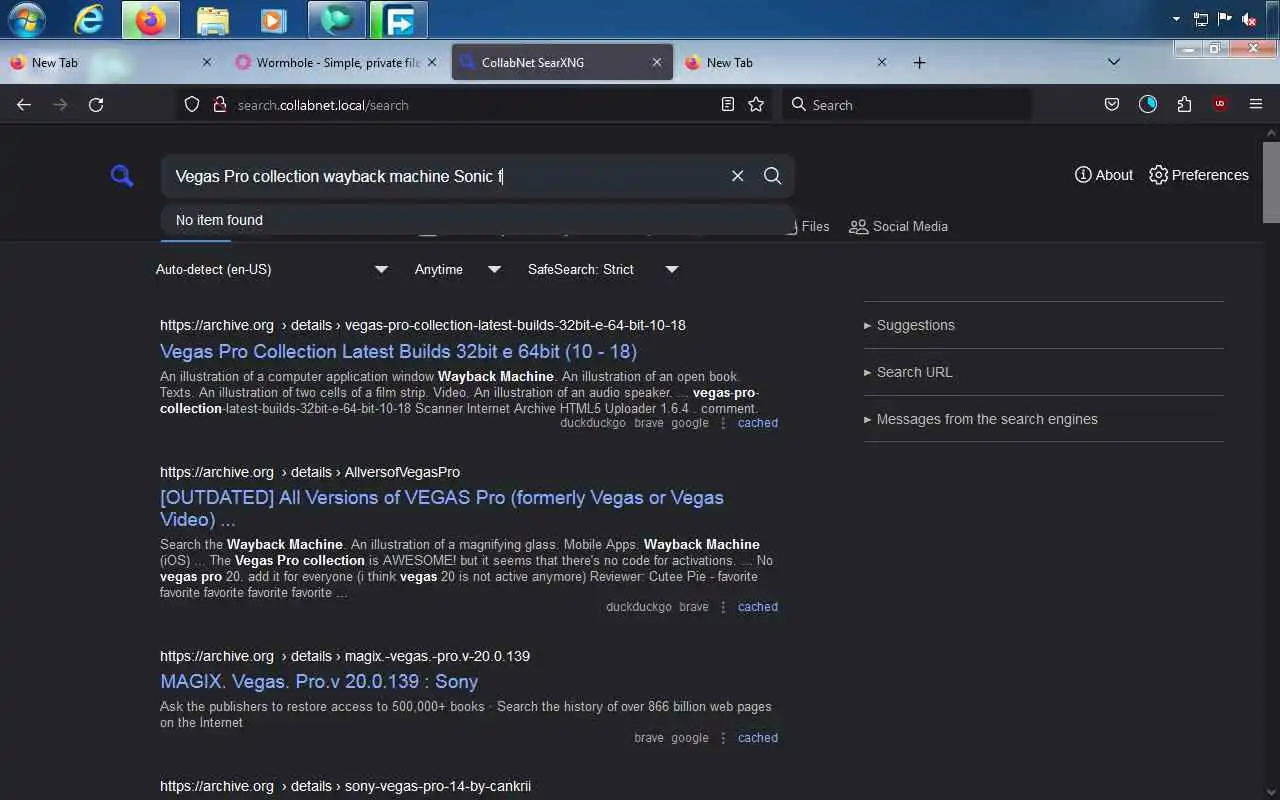This screenshot has height=800, width=1280.
Task: Open the Firefox account circle icon
Action: click(x=1148, y=104)
